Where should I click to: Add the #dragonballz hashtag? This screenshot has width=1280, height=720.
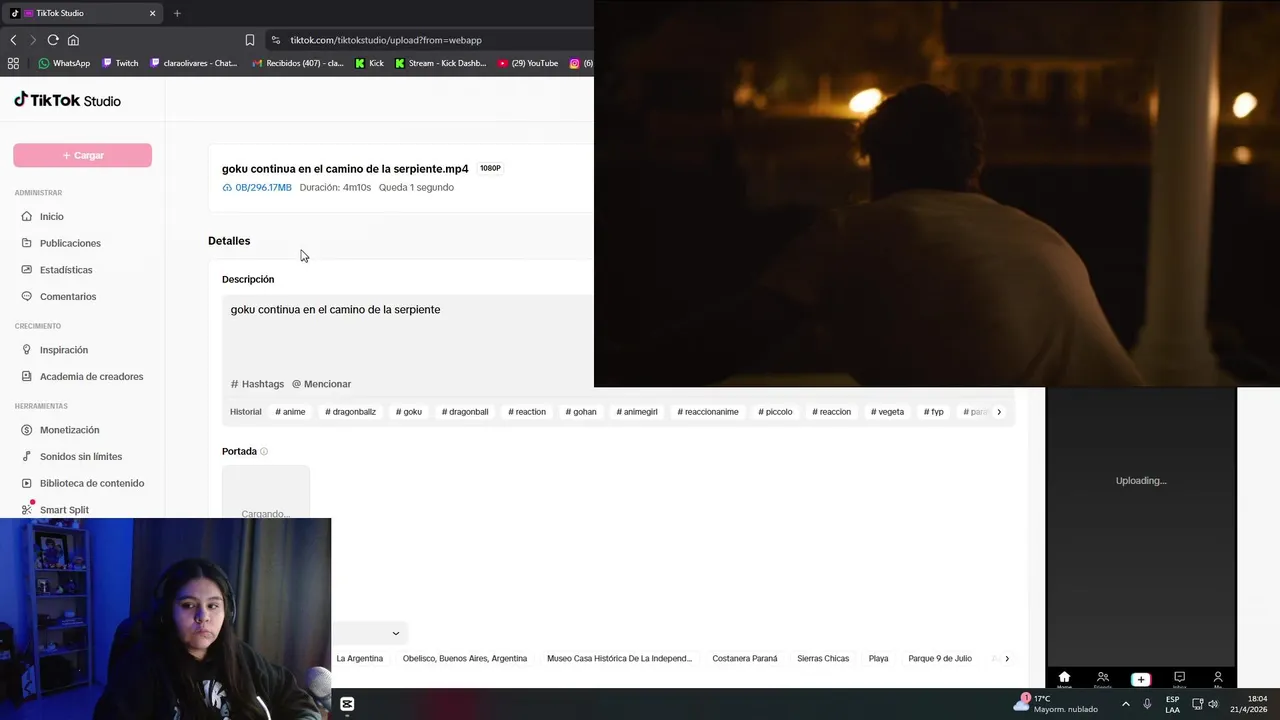pyautogui.click(x=350, y=412)
